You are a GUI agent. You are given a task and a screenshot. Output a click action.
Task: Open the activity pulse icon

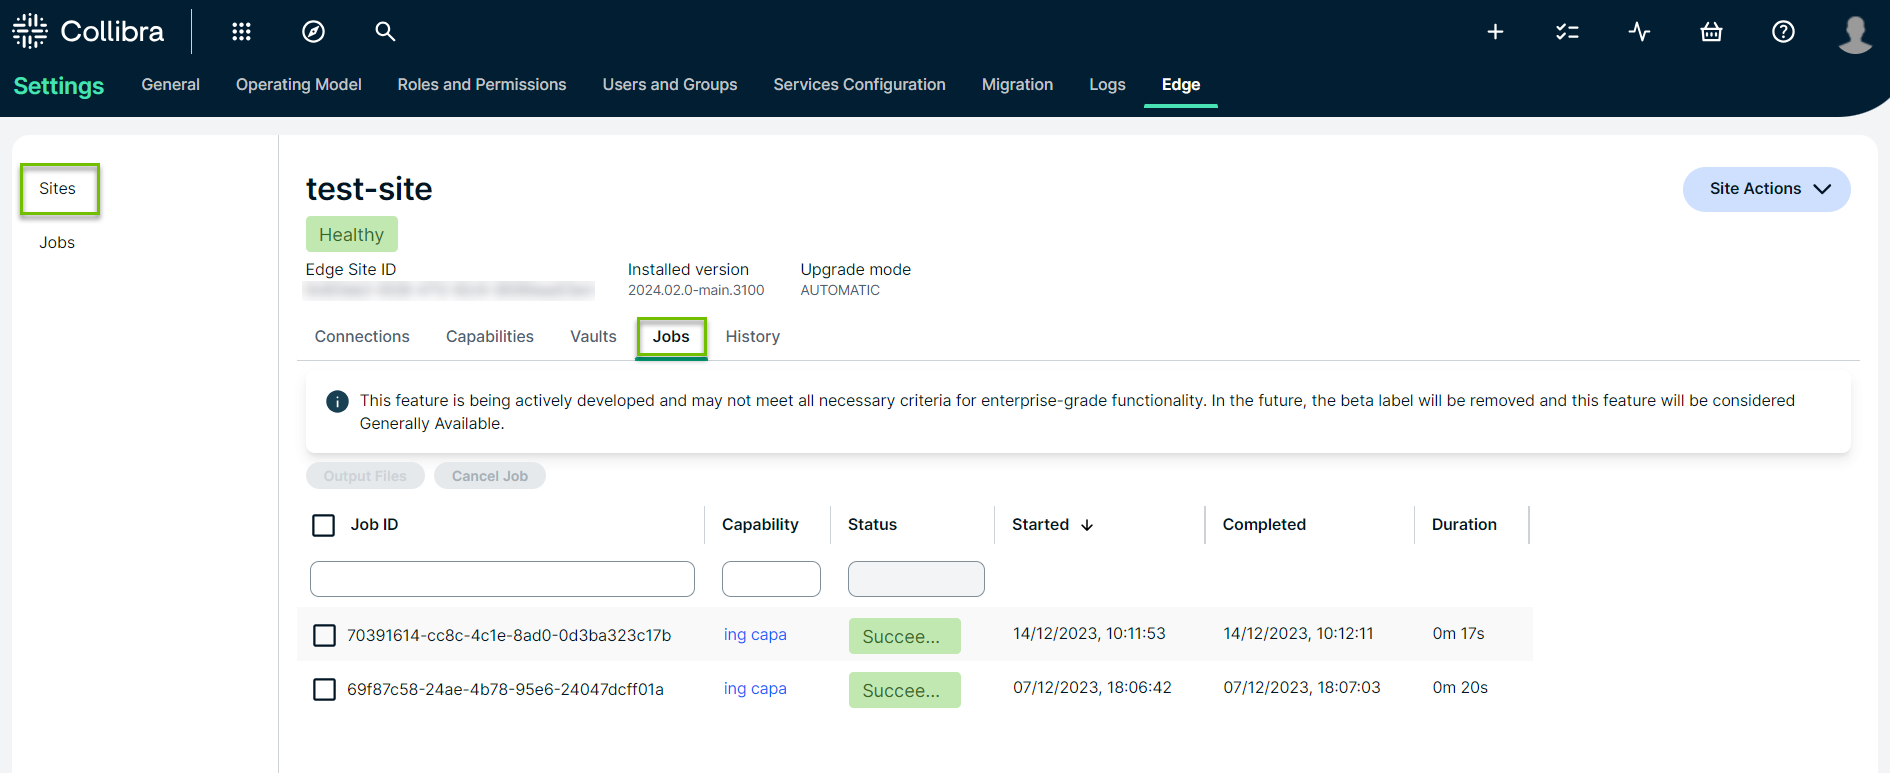[1639, 32]
